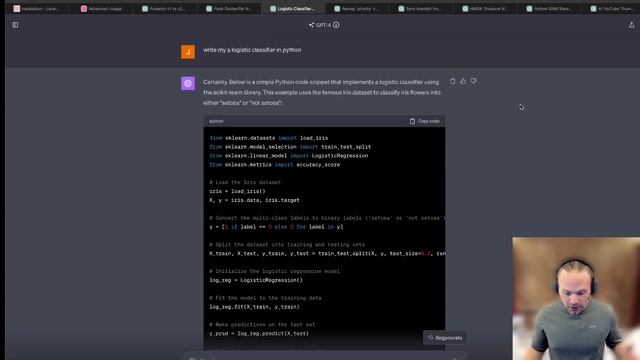
Task: Click the import line for load_iris
Action: (269, 138)
